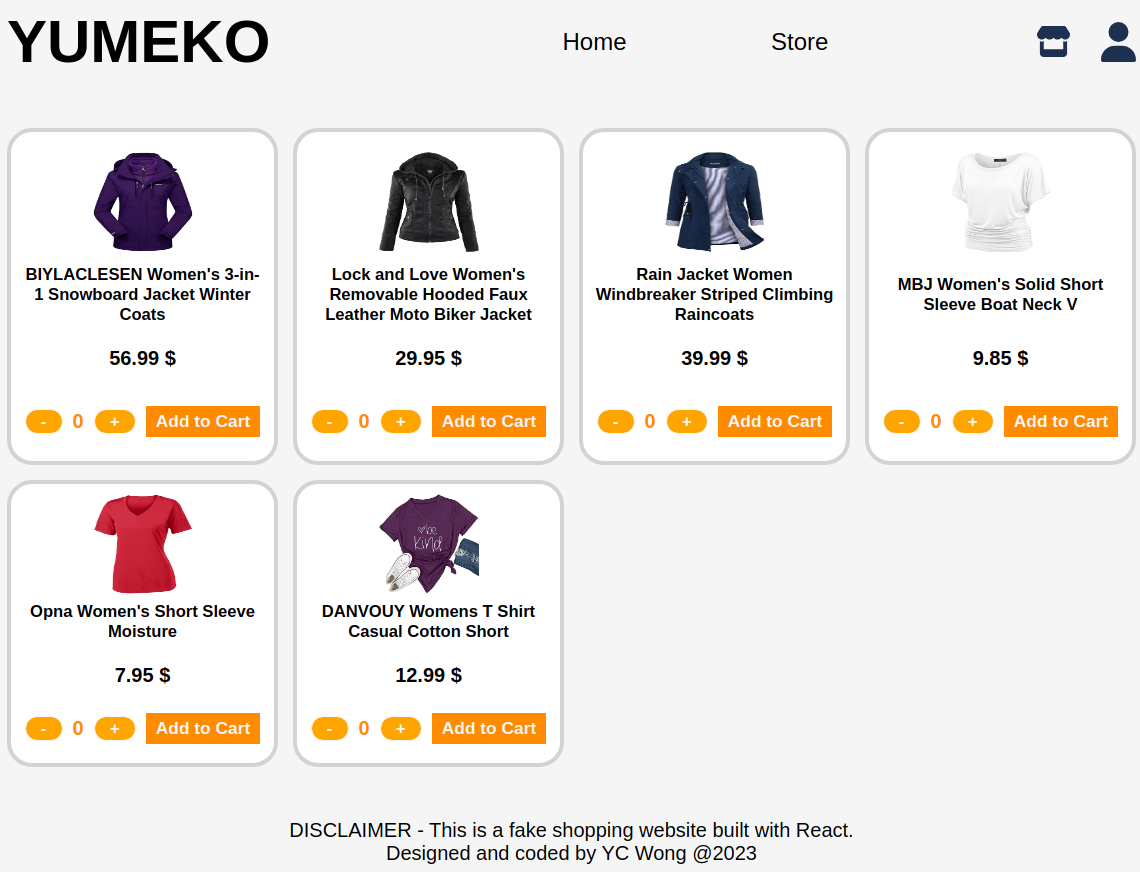The height and width of the screenshot is (872, 1140).
Task: Select the white boat neck top image
Action: pos(1000,202)
